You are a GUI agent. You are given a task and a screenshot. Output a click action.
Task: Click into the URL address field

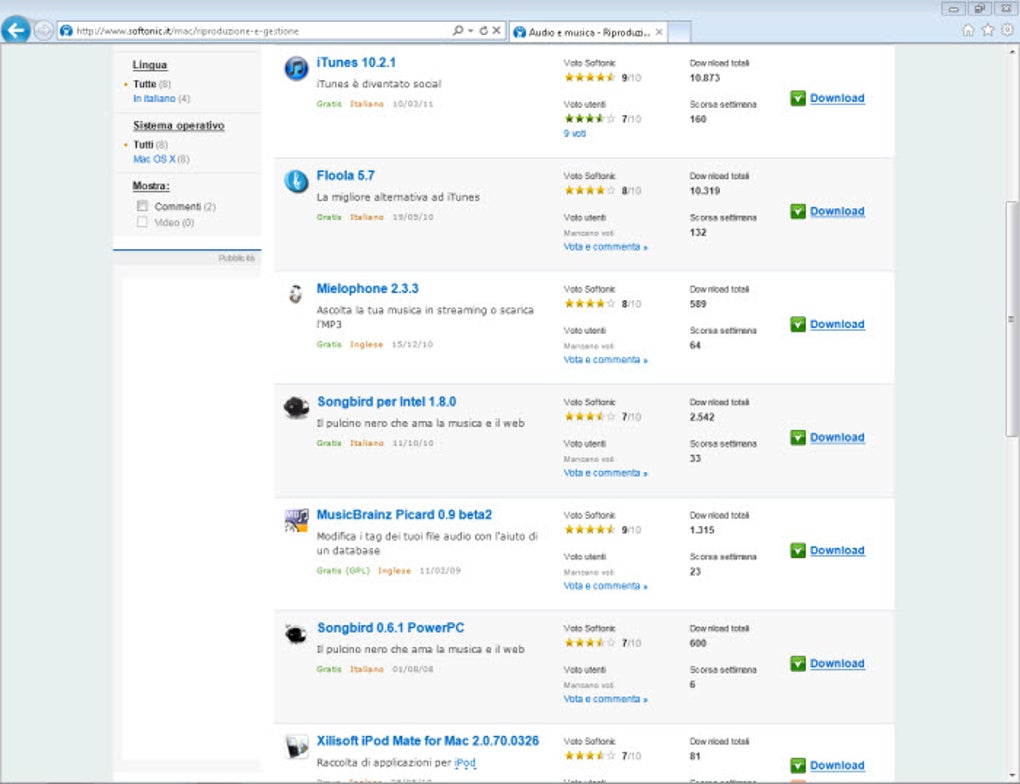260,31
